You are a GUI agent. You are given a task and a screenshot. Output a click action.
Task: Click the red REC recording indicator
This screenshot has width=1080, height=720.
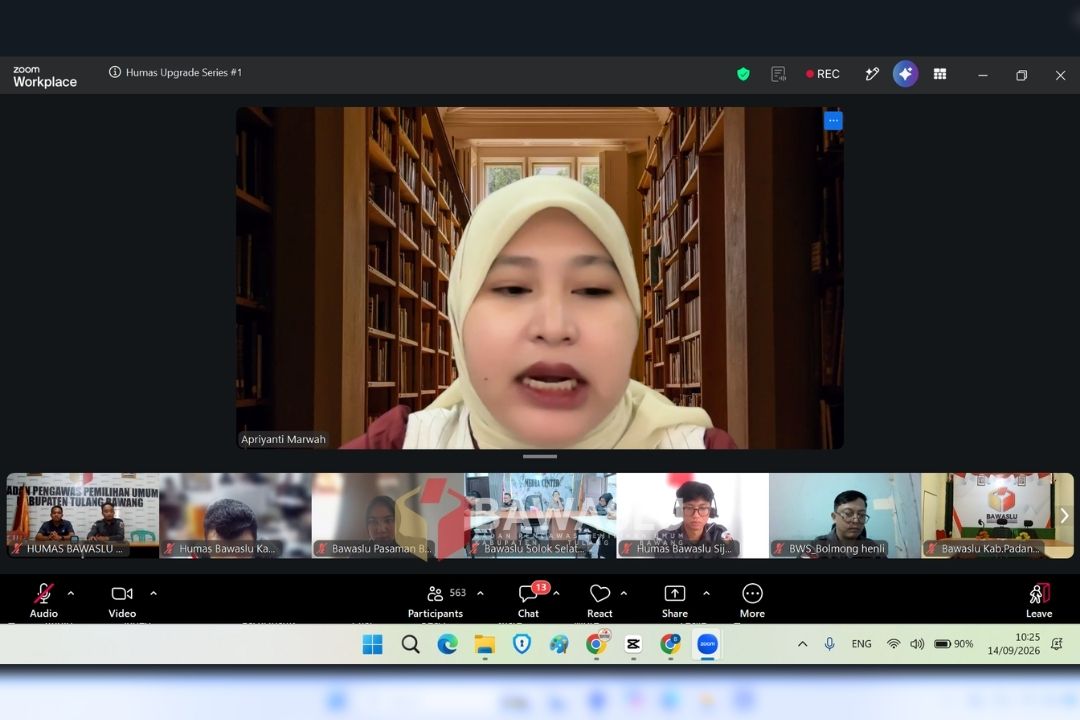tap(823, 74)
